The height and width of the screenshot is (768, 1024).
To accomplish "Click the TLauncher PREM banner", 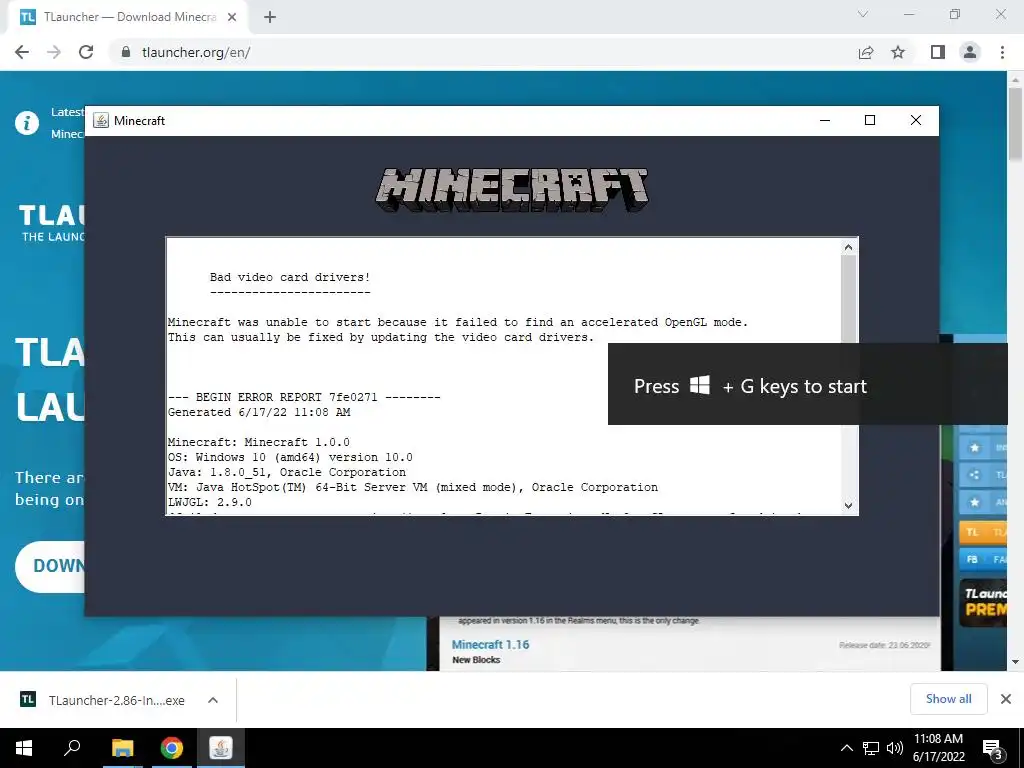I will tap(982, 603).
